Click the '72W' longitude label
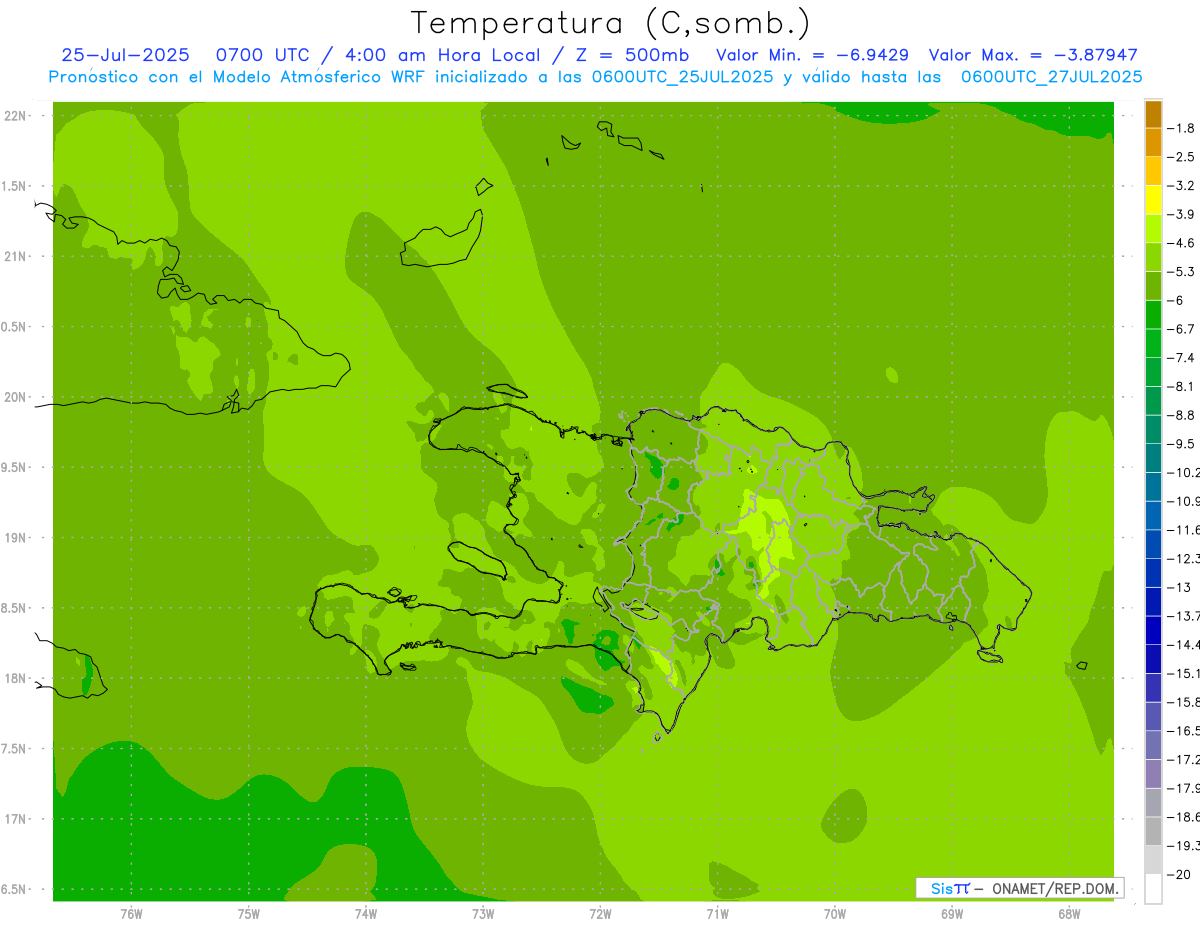1200x927 pixels. tap(600, 913)
